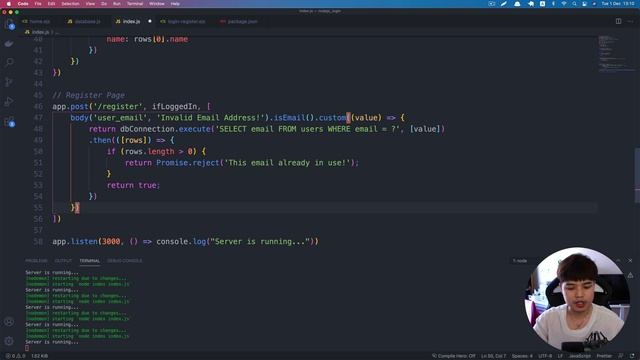Click the Spaces: 4 indentation status
640x360 pixels.
(522, 356)
